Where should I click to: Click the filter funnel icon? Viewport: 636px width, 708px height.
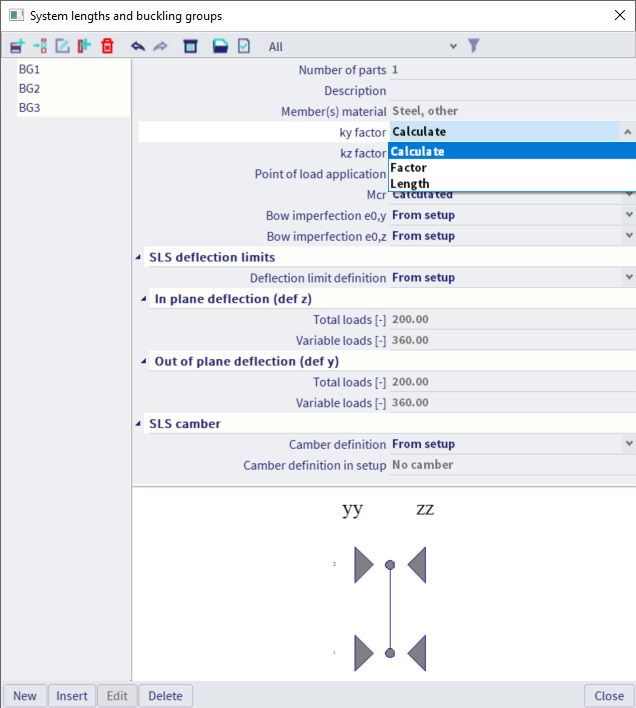pyautogui.click(x=474, y=46)
